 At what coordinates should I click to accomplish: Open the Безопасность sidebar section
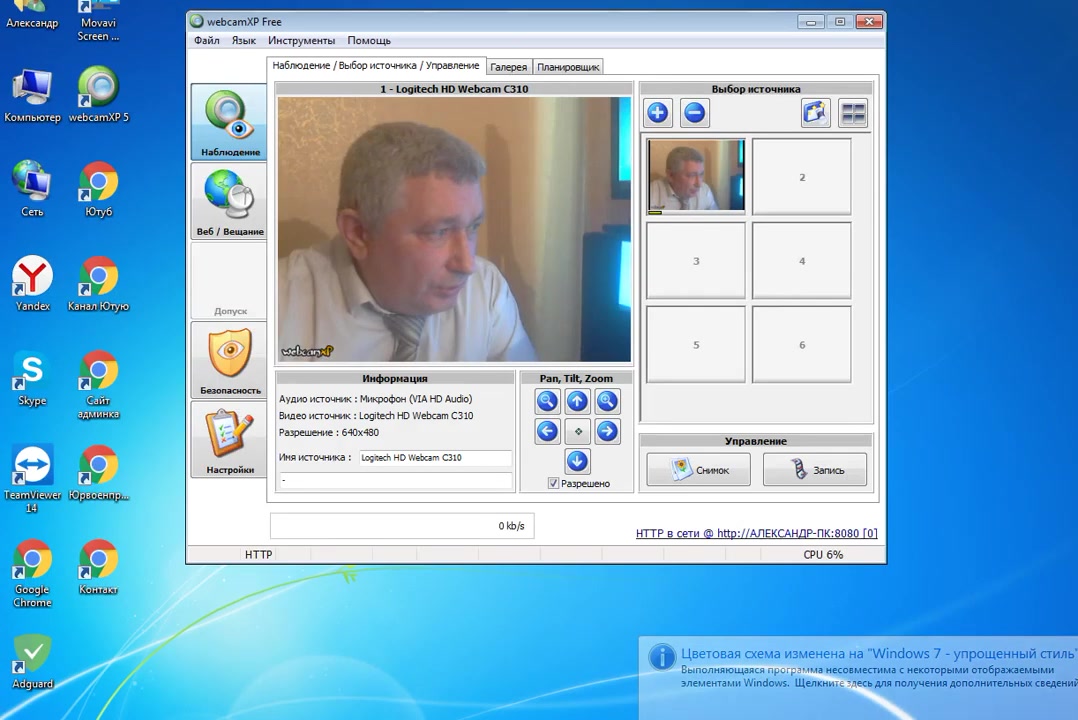coord(229,360)
